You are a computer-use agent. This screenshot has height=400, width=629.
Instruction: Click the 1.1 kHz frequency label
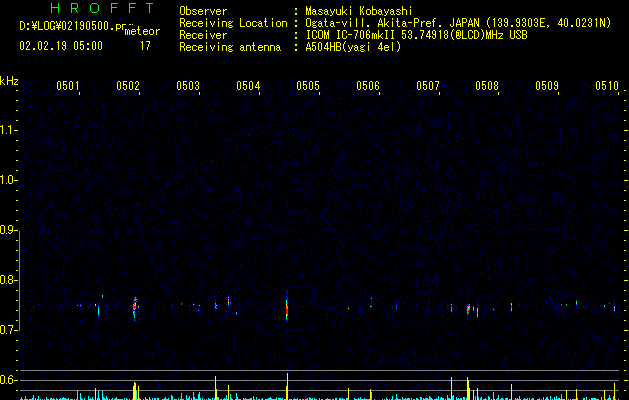[x=8, y=130]
